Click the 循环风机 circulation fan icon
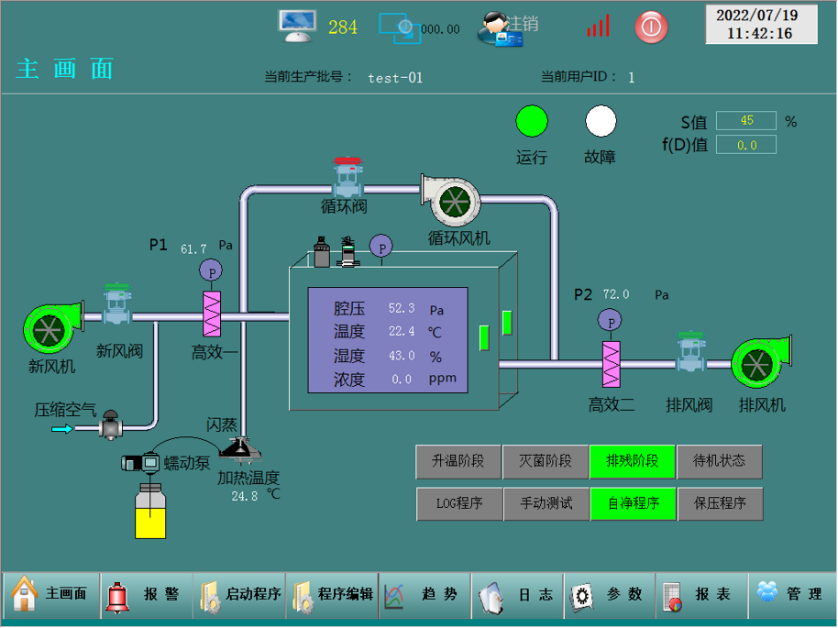 pos(458,201)
